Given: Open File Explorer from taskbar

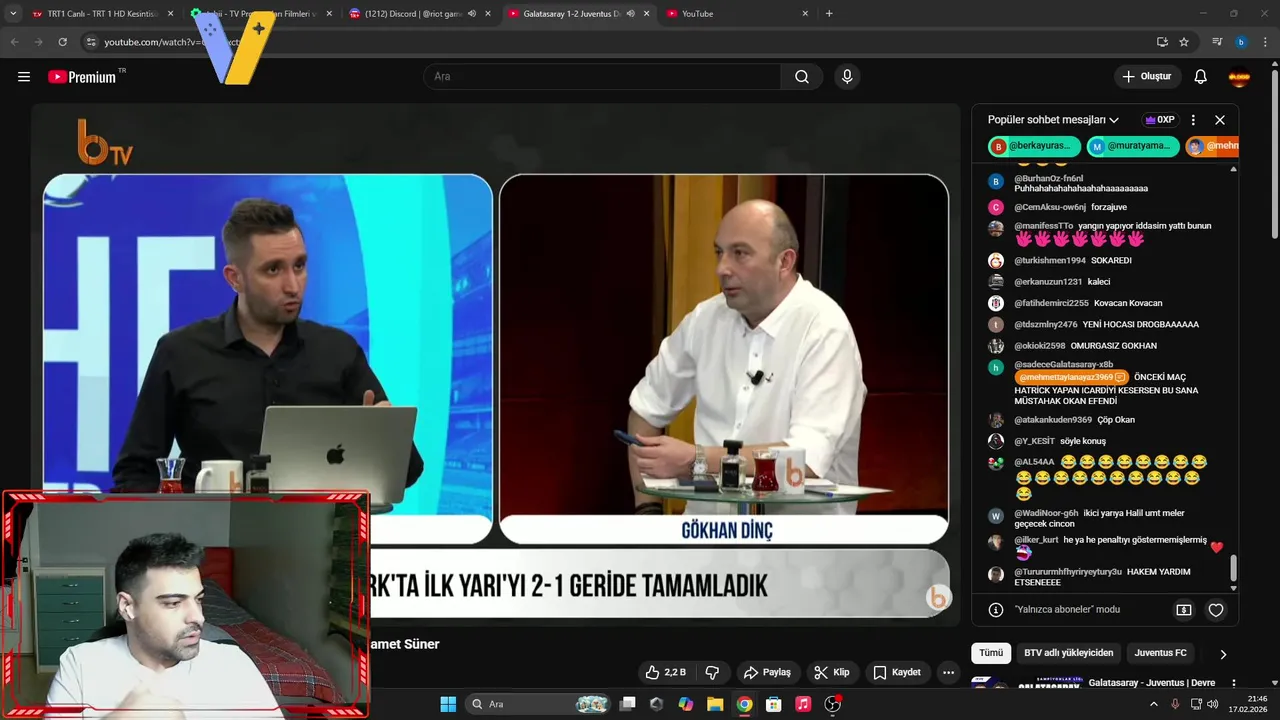Looking at the screenshot, I should tap(715, 704).
